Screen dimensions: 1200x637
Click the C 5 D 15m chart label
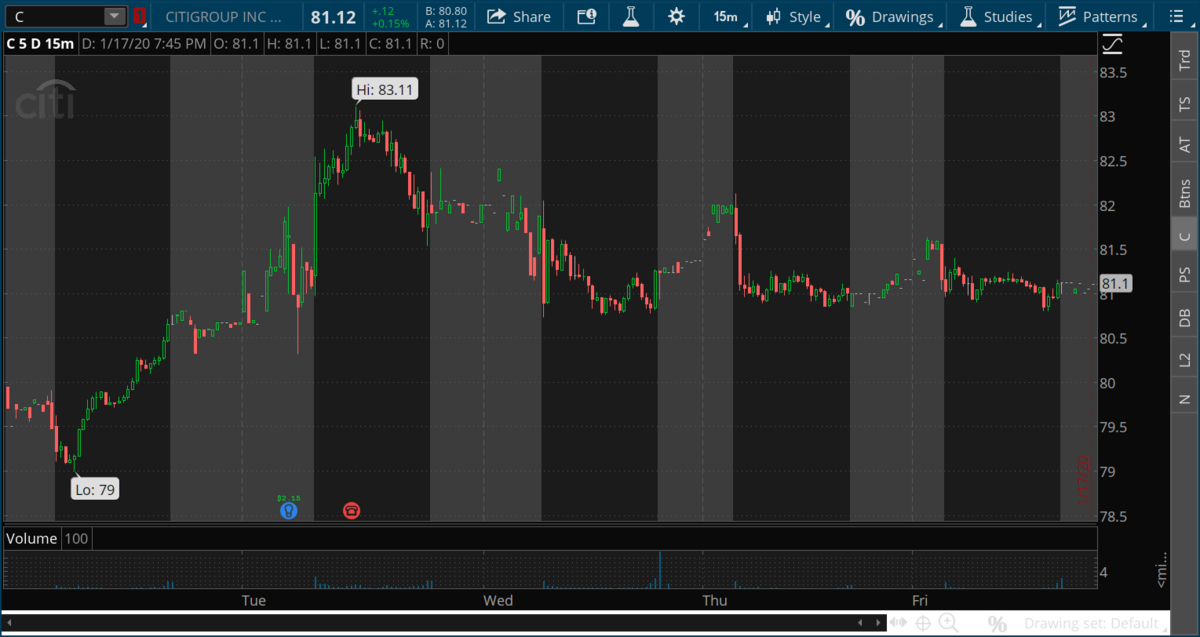coord(39,44)
